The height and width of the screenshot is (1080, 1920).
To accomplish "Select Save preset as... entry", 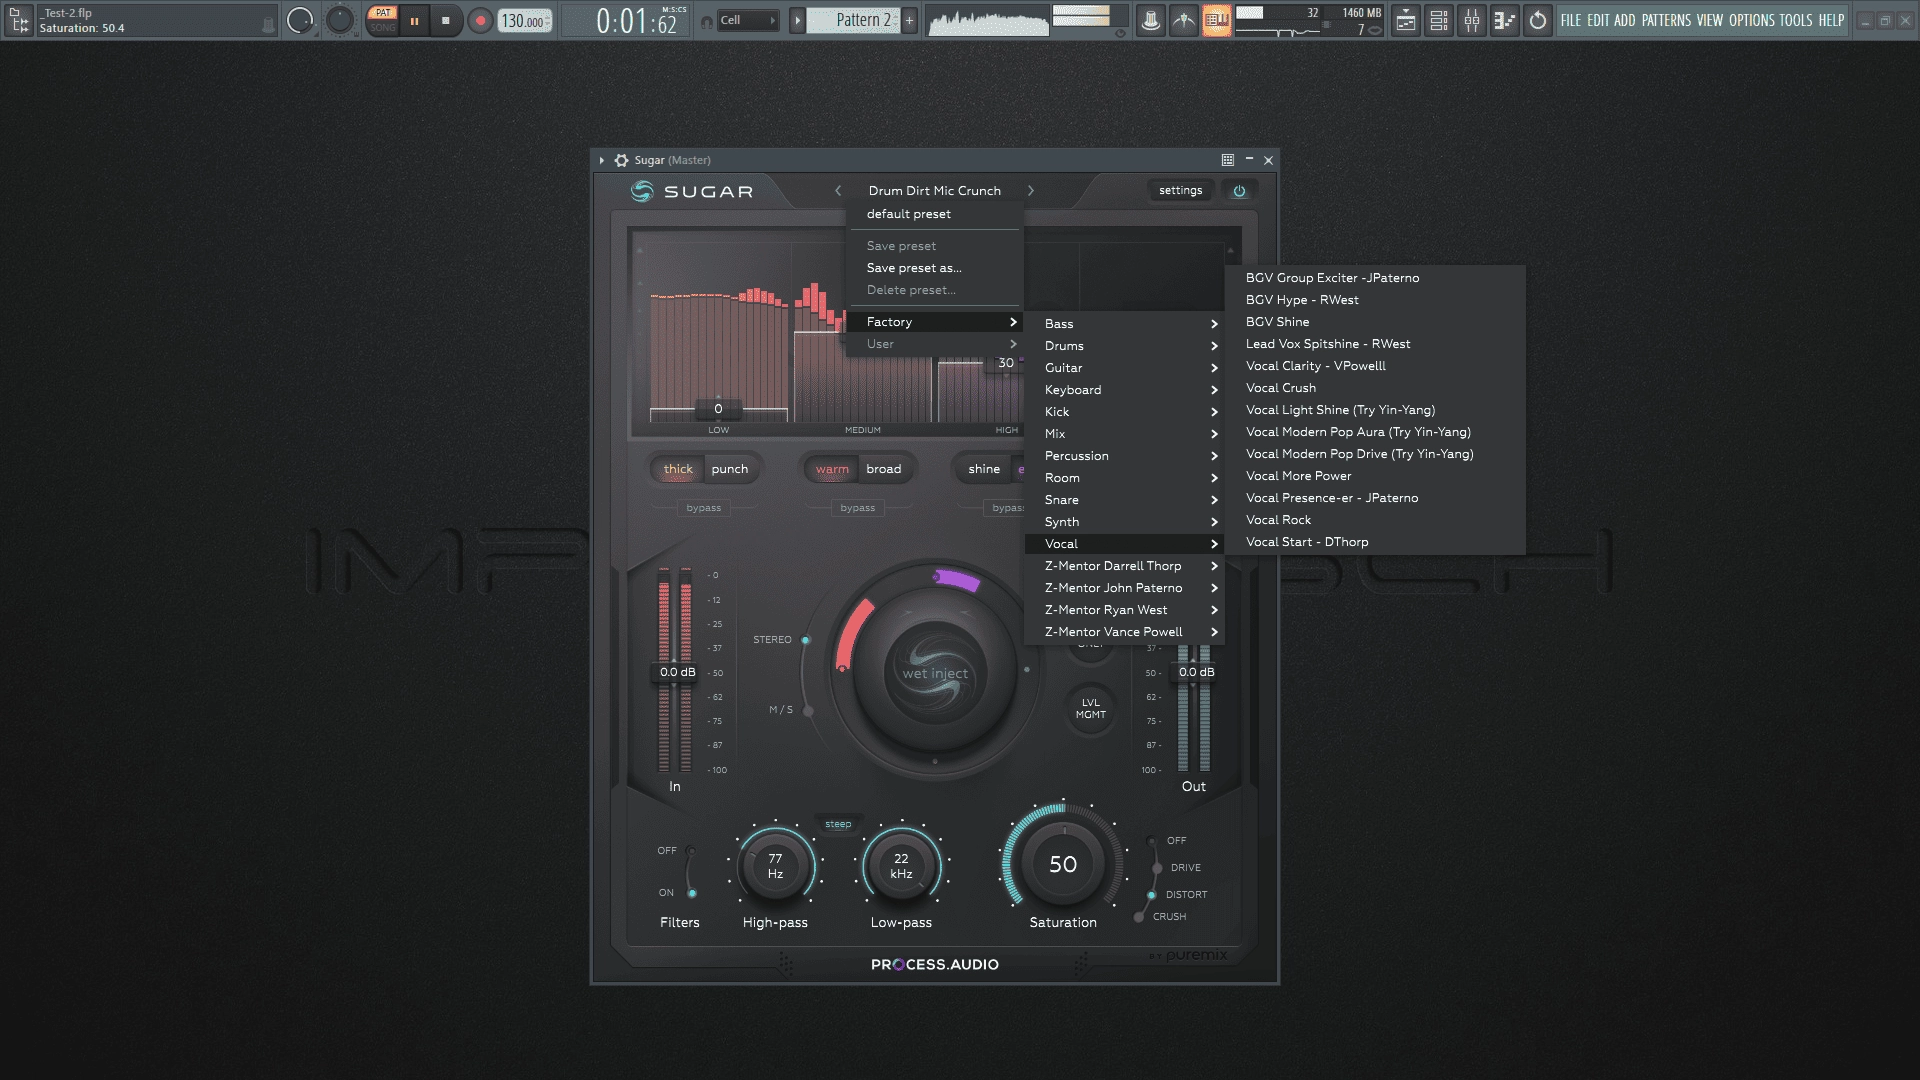I will pos(934,268).
